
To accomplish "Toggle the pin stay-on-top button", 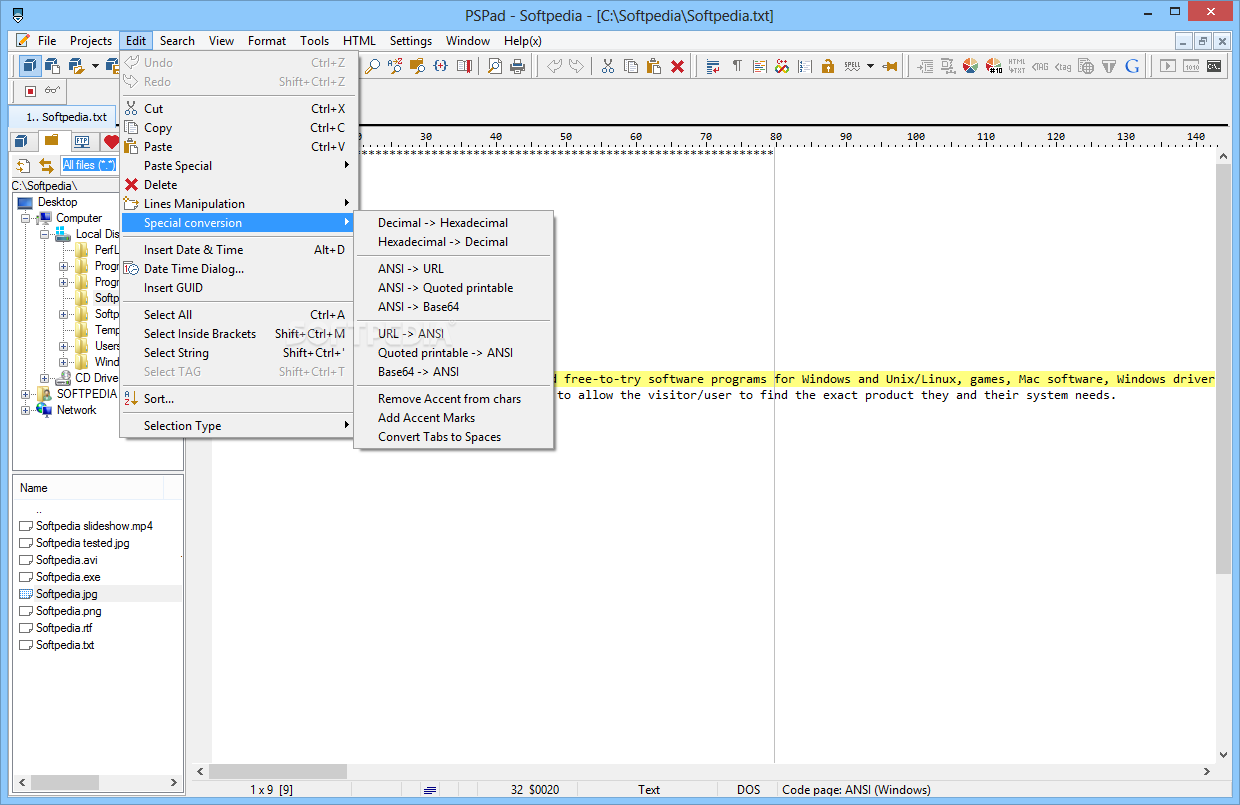I will coord(889,66).
